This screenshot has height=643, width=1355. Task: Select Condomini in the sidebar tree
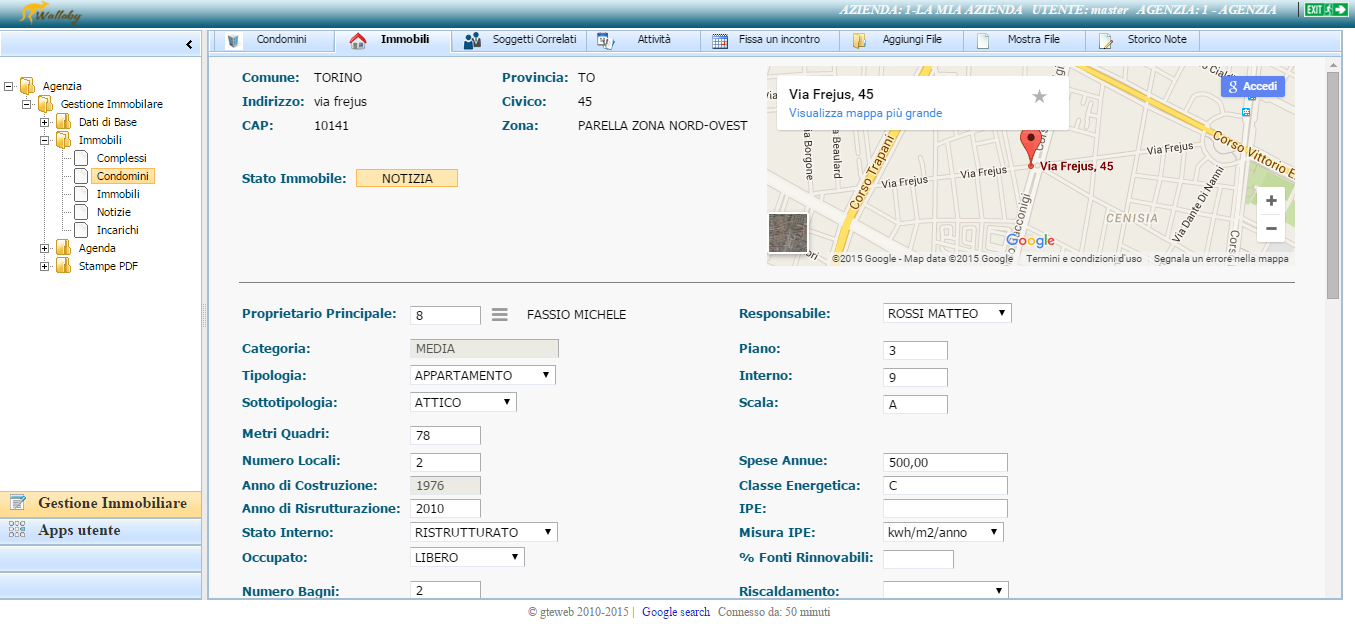tap(123, 176)
